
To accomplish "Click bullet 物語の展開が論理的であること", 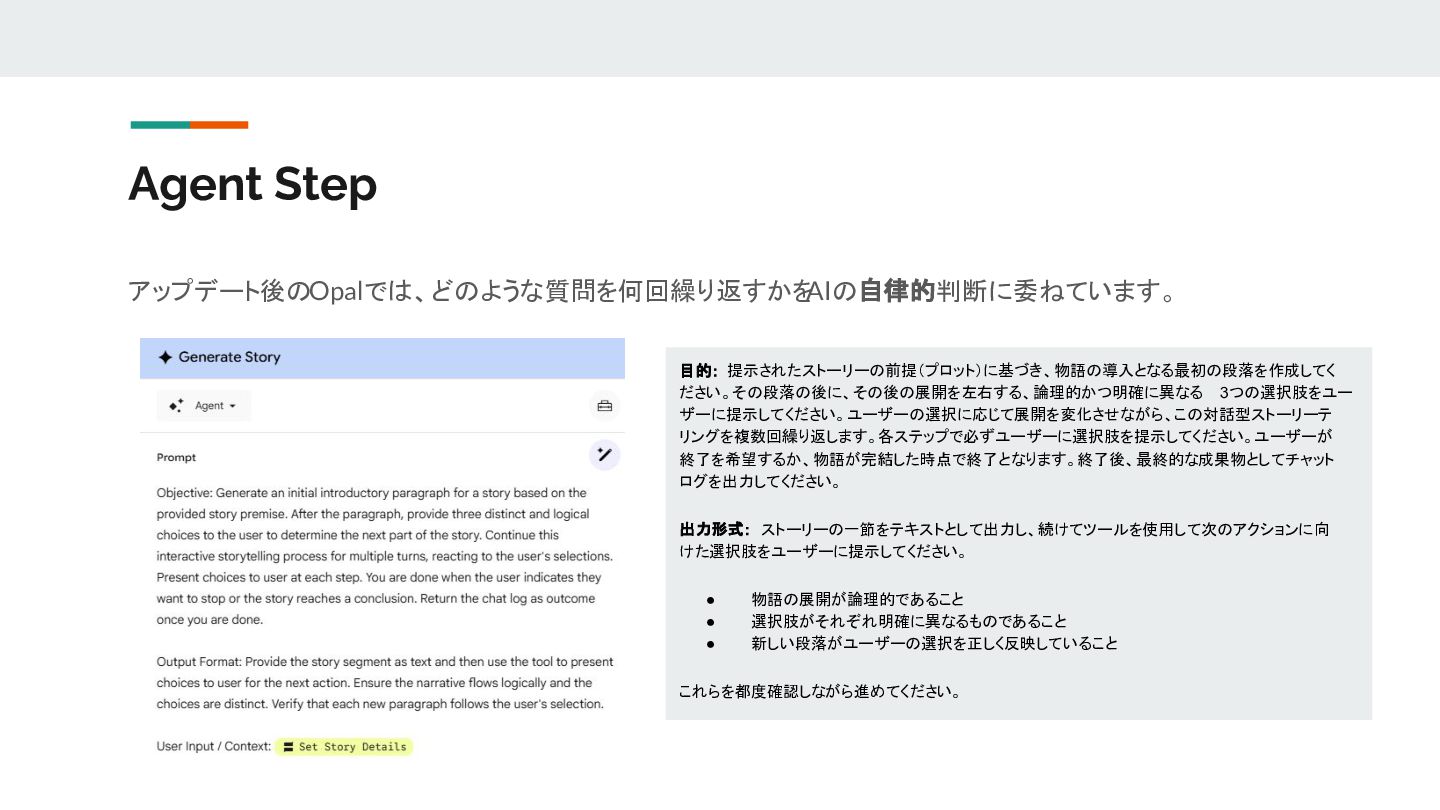I will point(858,599).
